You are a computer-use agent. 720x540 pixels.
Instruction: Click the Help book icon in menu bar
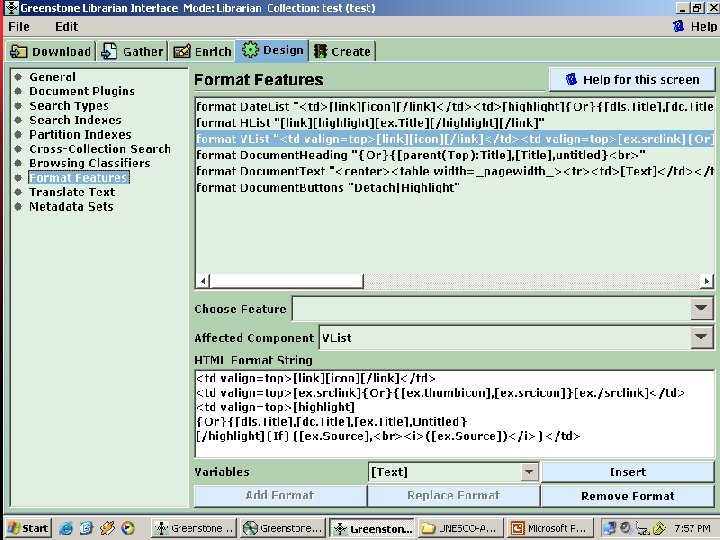(679, 26)
